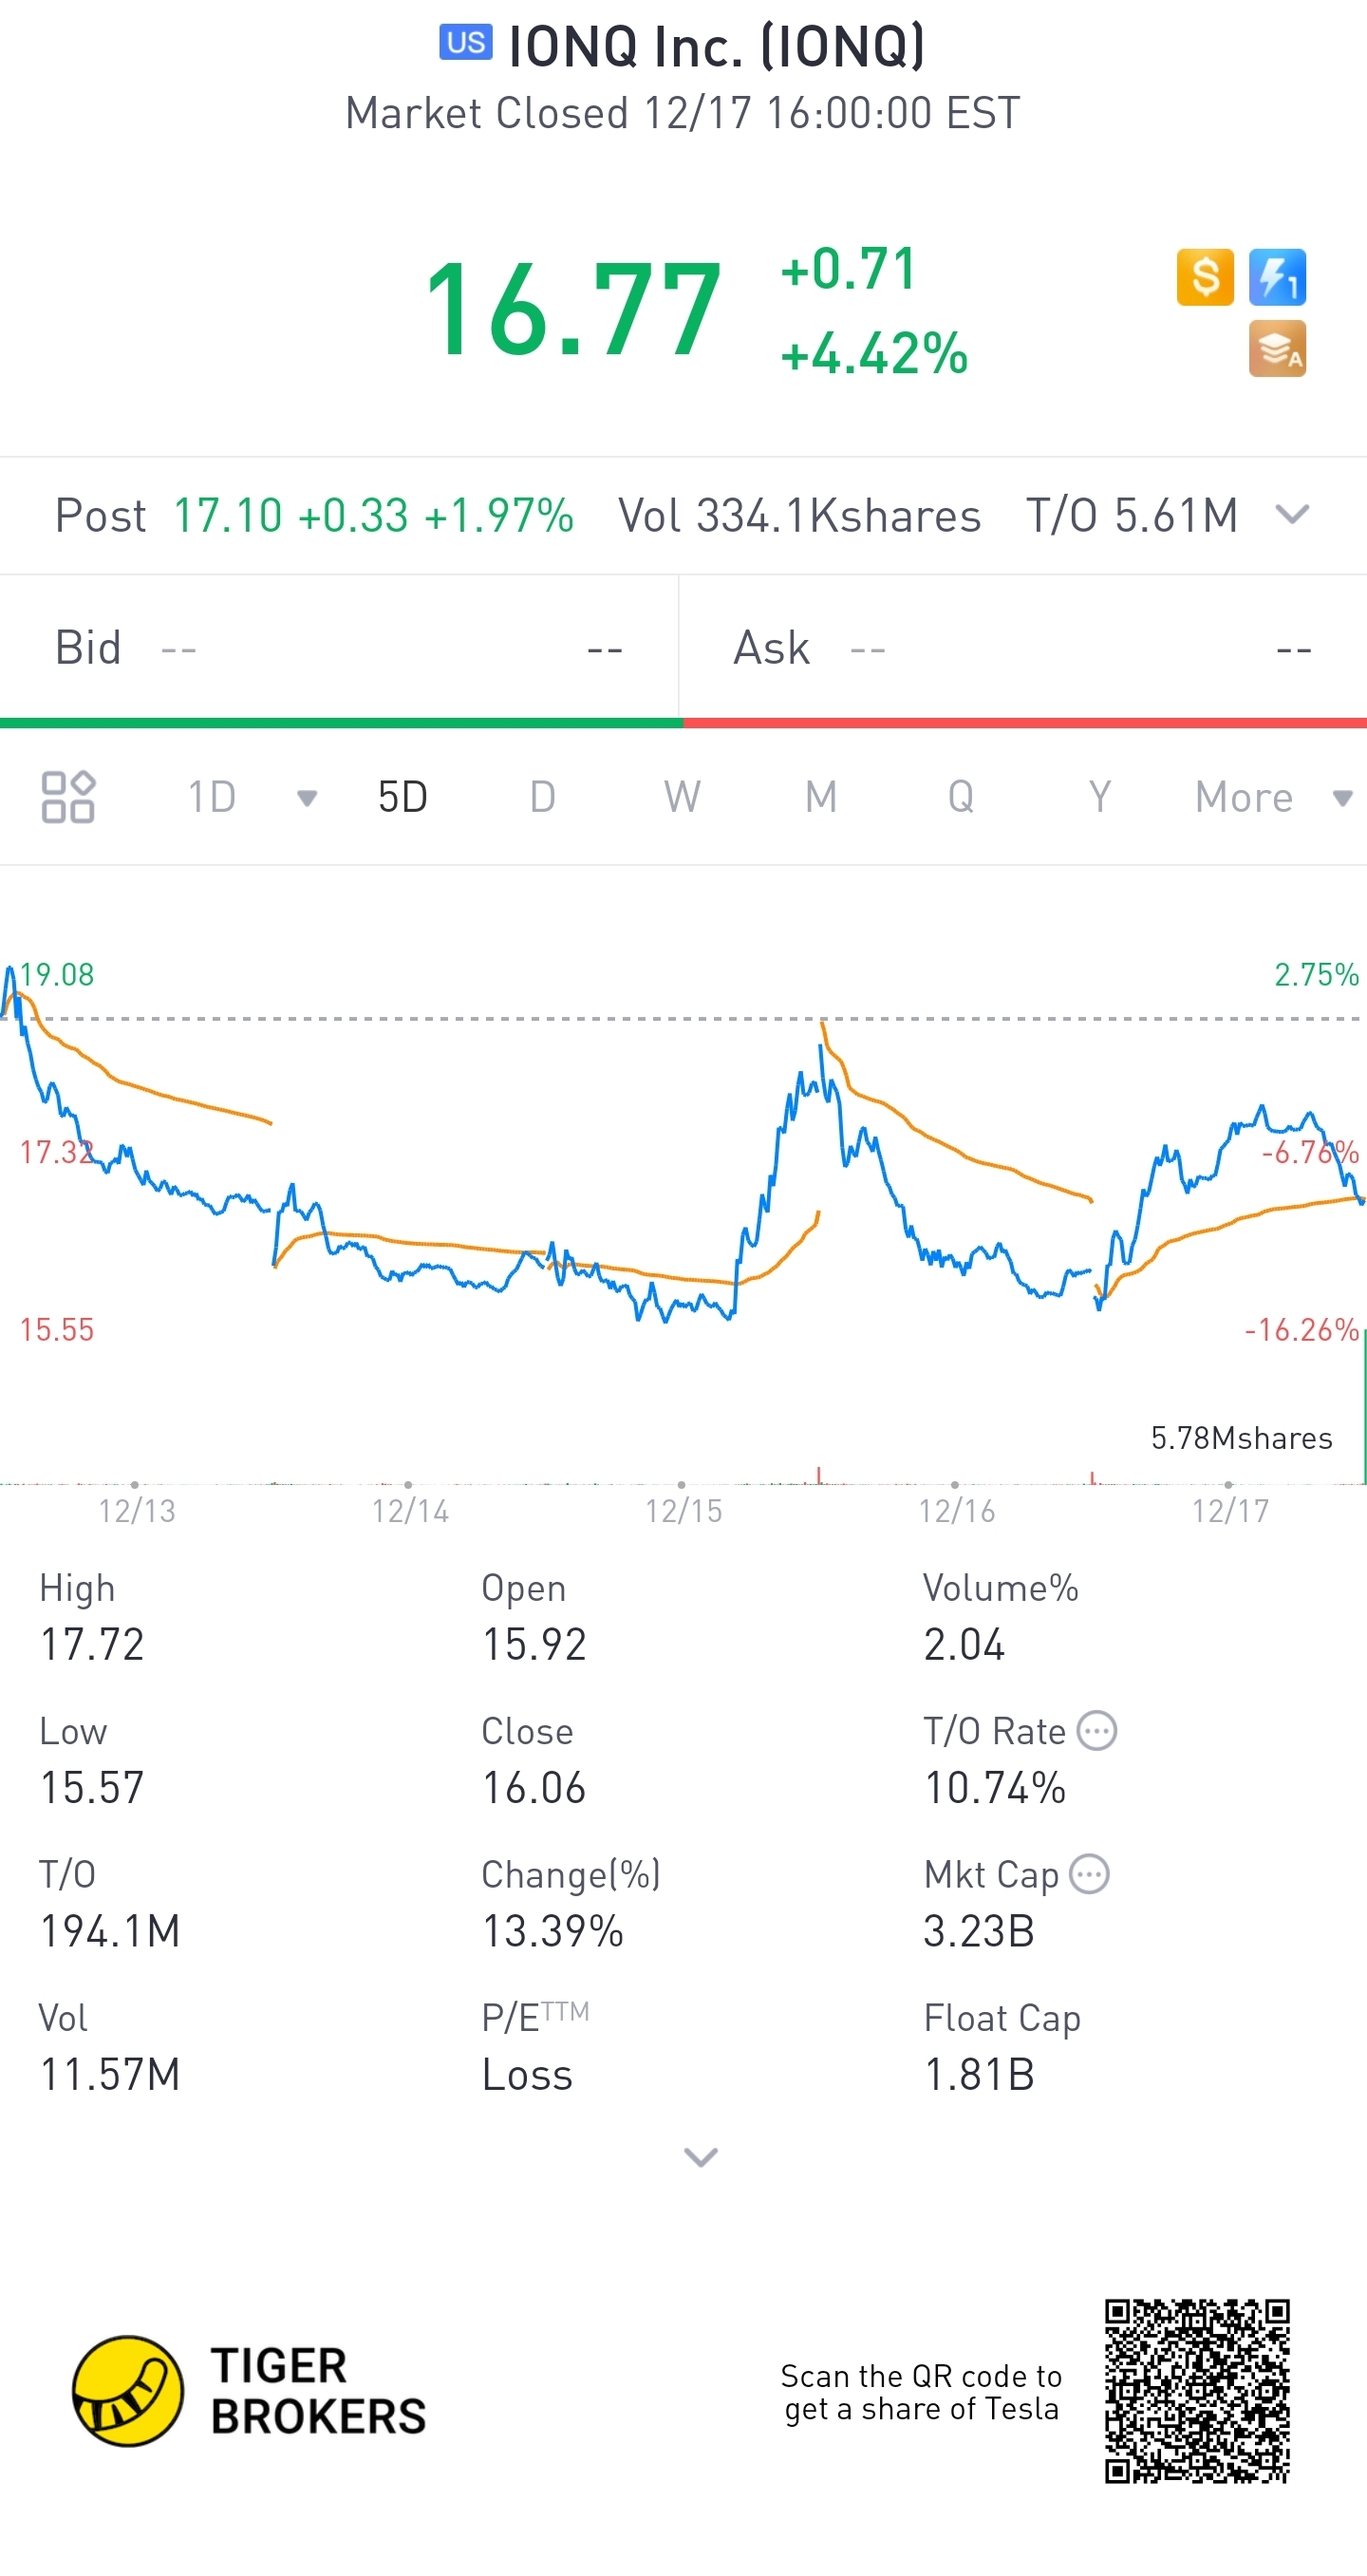The image size is (1367, 2576).
Task: Tap the Open 15.92 value
Action: [x=534, y=1645]
